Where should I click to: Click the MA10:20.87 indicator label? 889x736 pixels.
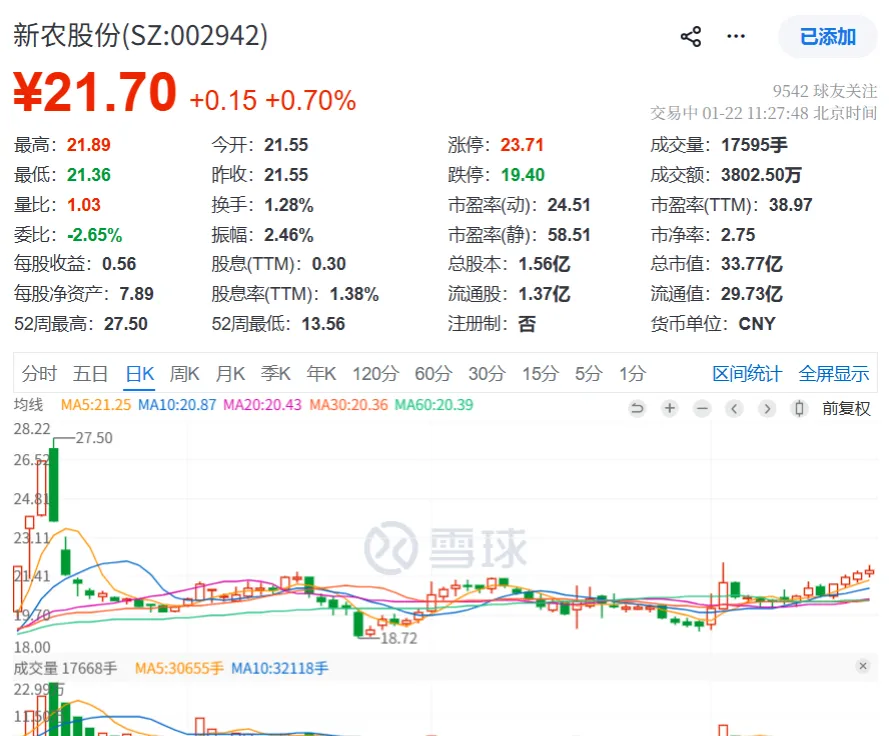coord(177,405)
